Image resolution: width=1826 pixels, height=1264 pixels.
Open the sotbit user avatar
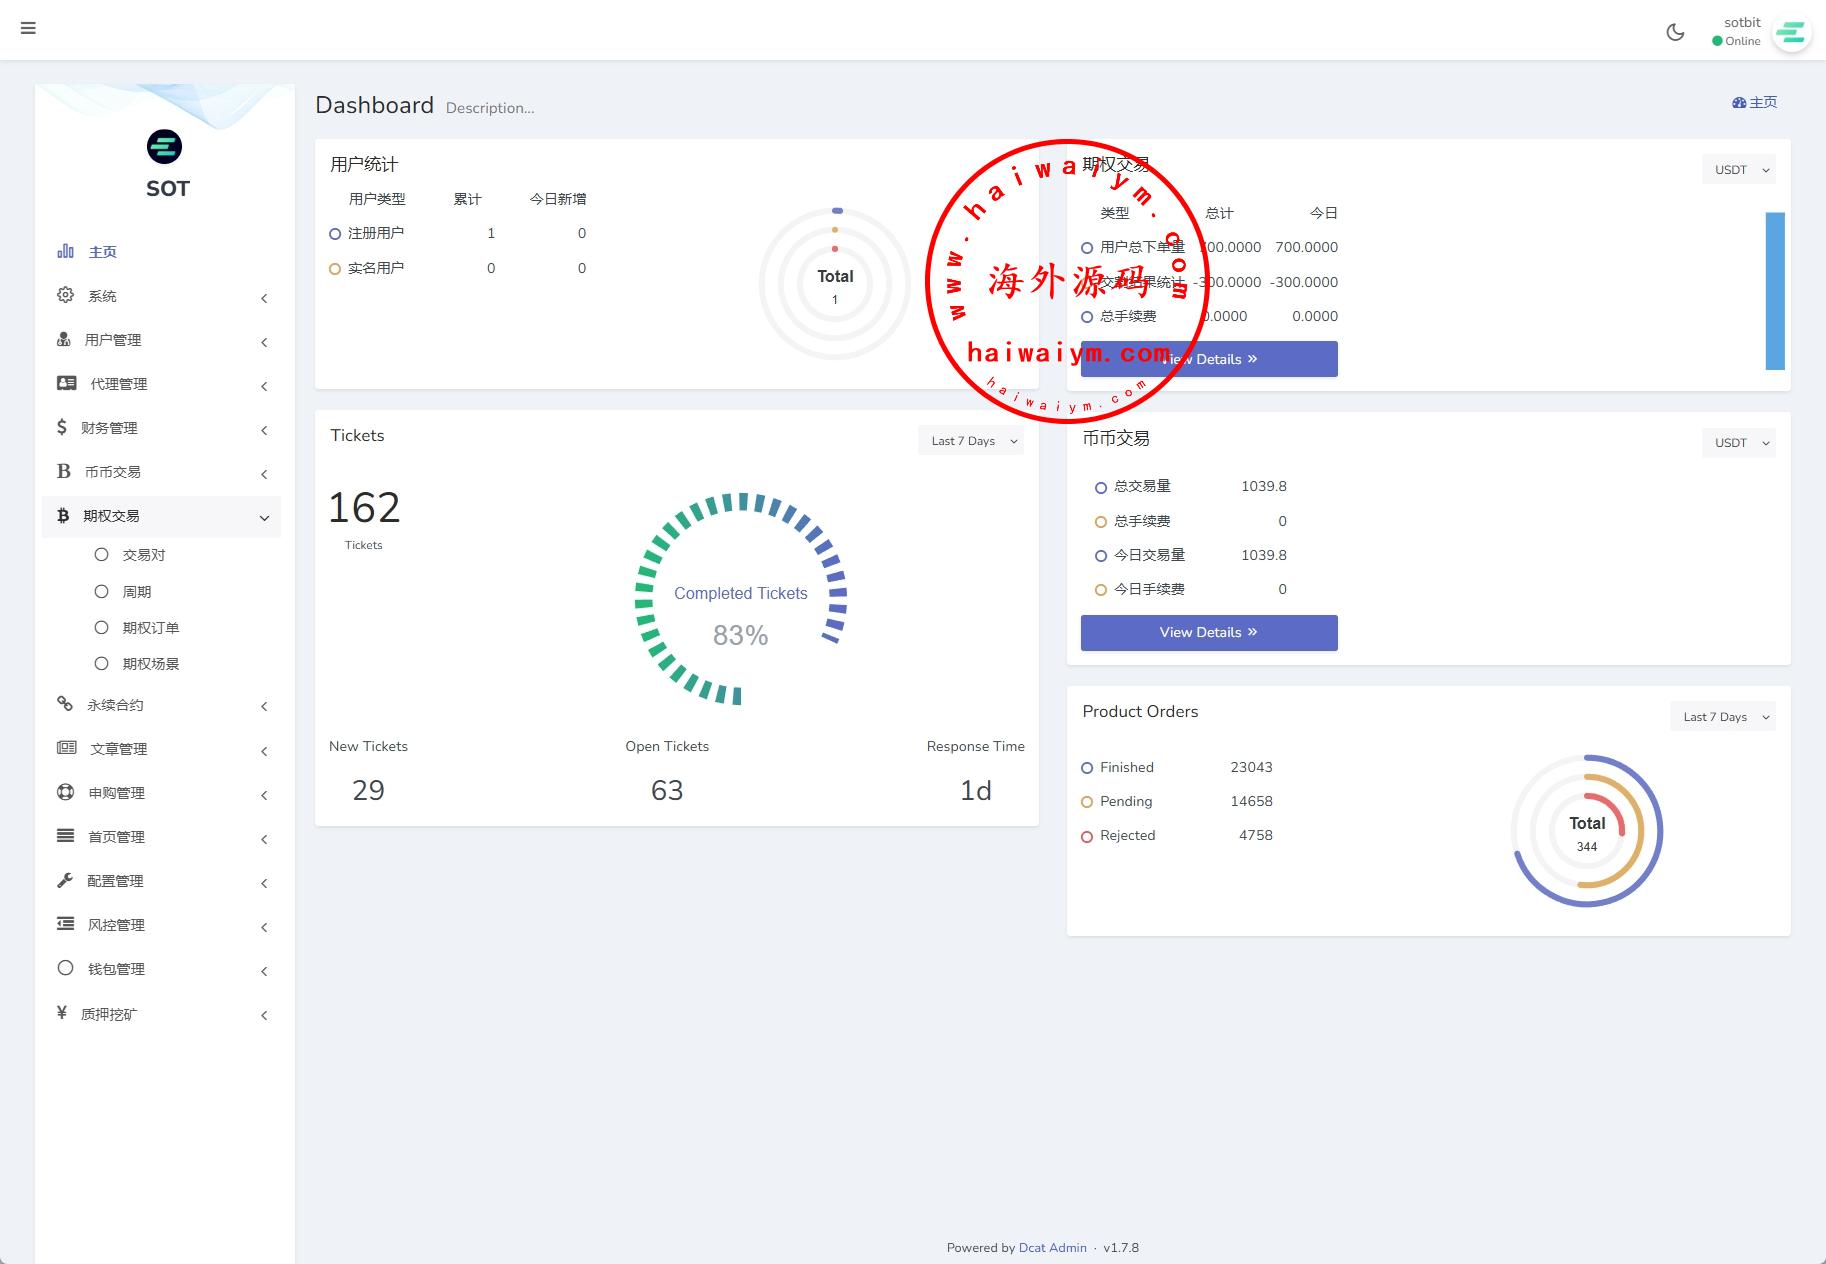pyautogui.click(x=1791, y=33)
